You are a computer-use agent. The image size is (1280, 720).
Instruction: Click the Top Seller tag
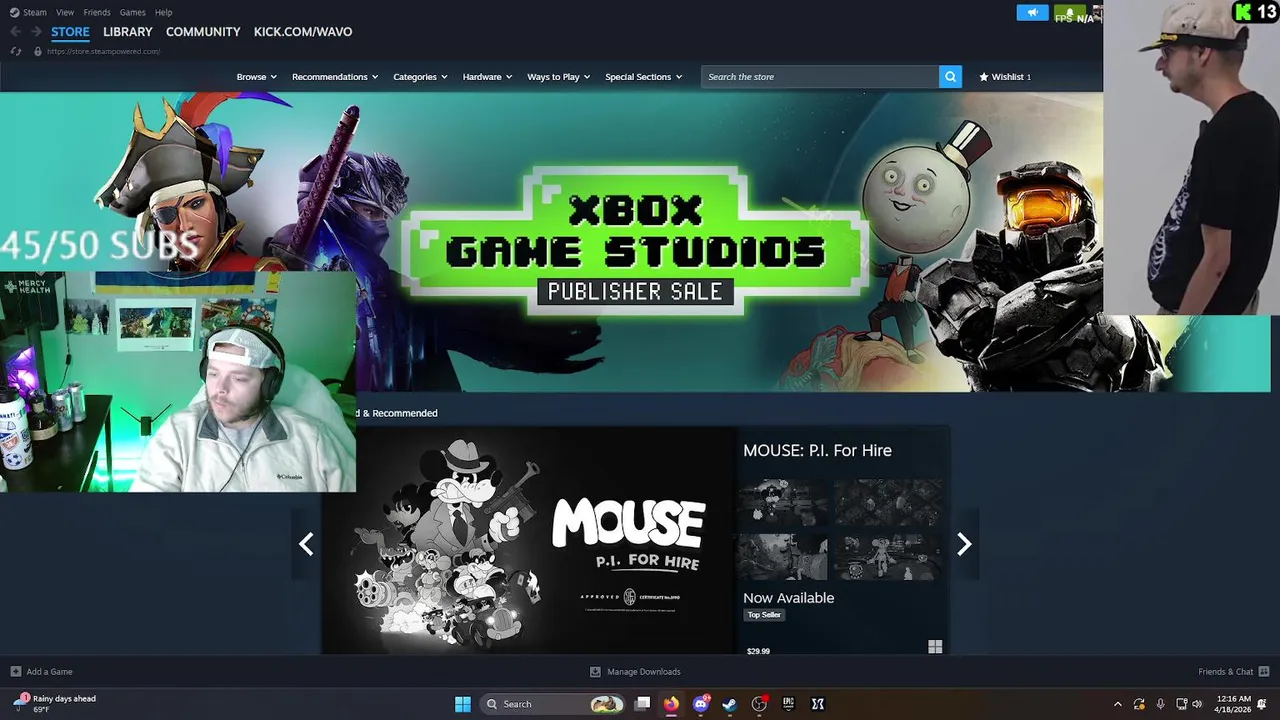764,615
